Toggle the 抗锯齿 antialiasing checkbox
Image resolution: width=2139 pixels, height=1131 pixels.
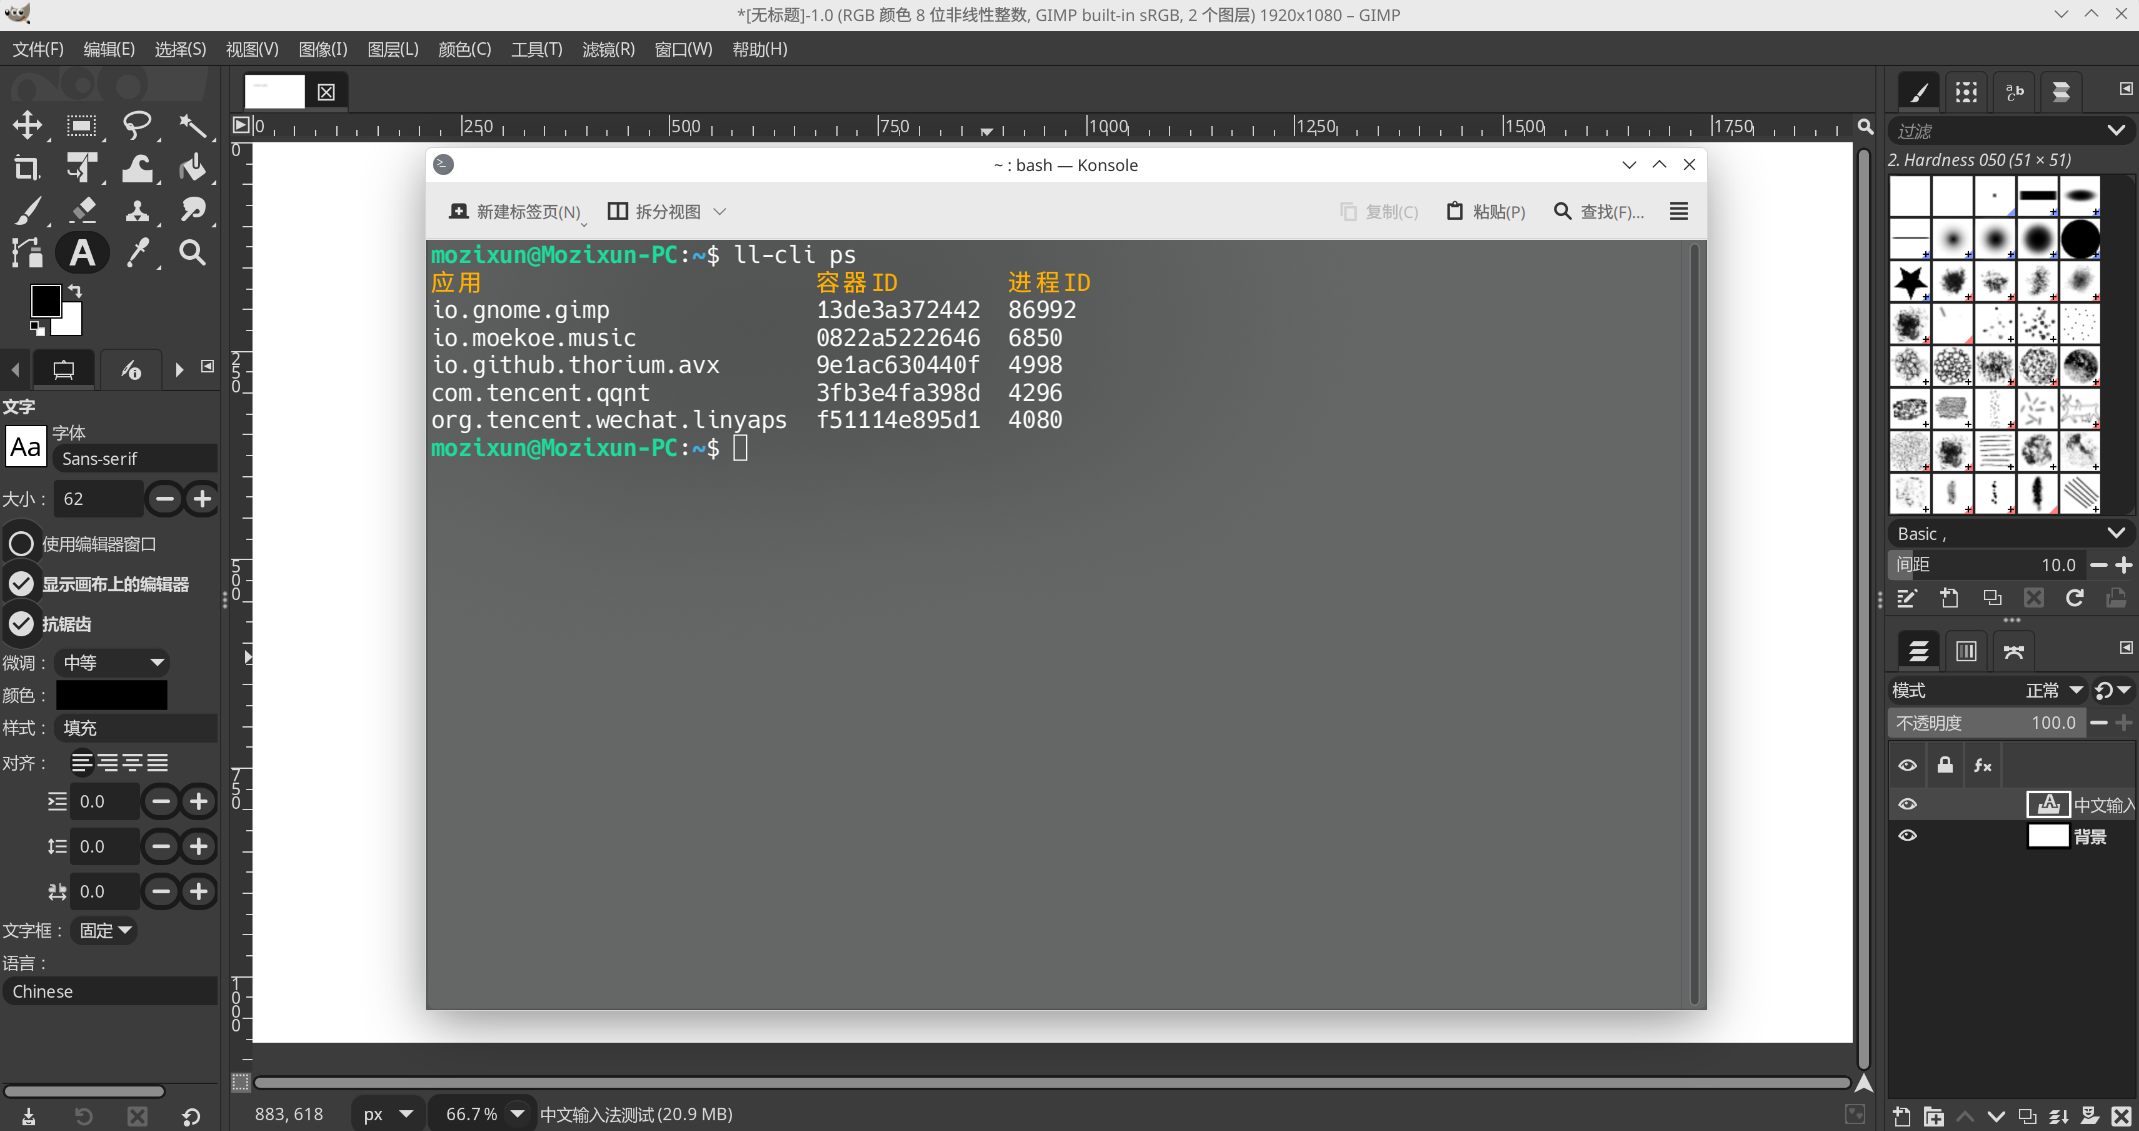click(x=21, y=624)
